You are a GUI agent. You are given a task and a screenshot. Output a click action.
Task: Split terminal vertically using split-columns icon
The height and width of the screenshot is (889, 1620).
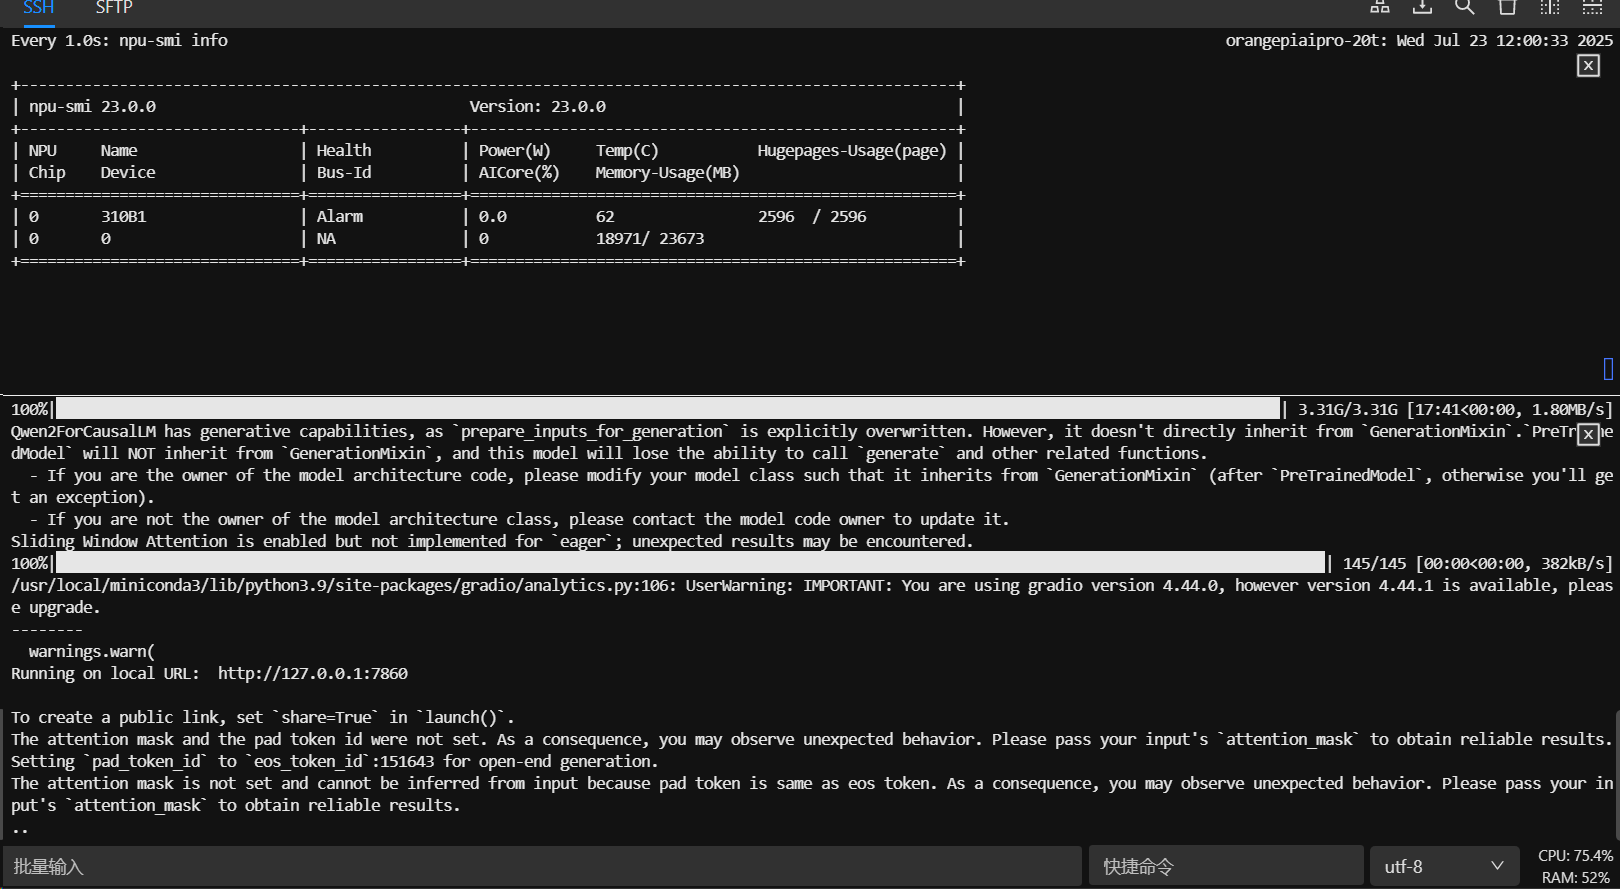(1550, 7)
